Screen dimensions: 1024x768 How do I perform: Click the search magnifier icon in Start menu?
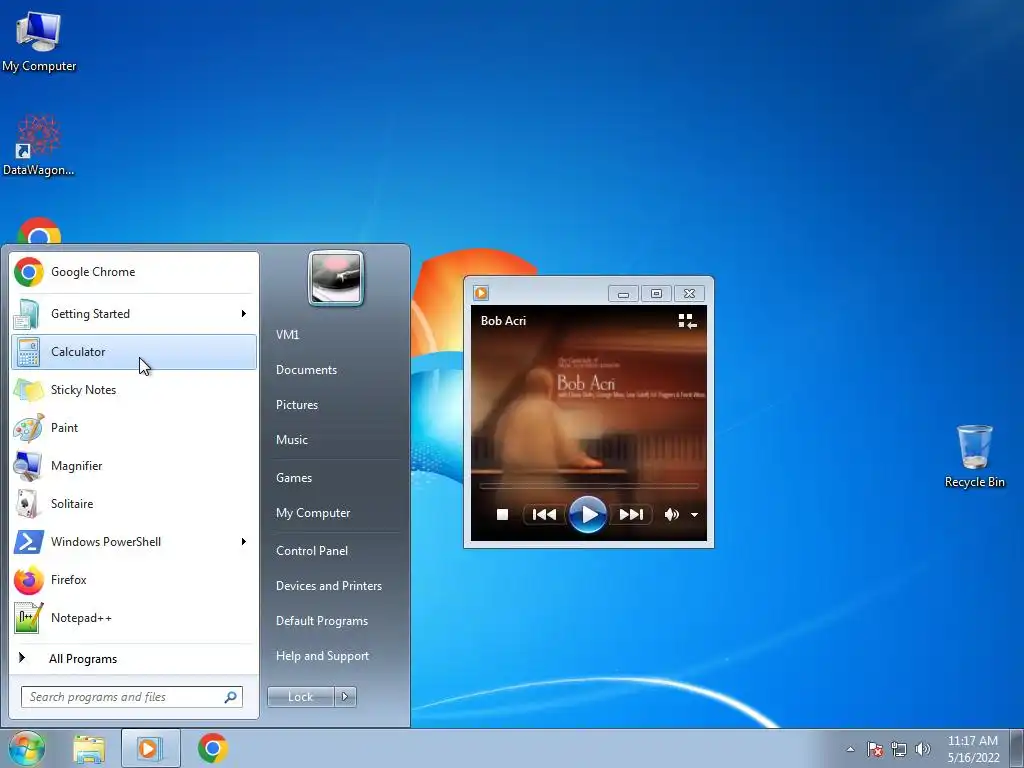point(231,697)
